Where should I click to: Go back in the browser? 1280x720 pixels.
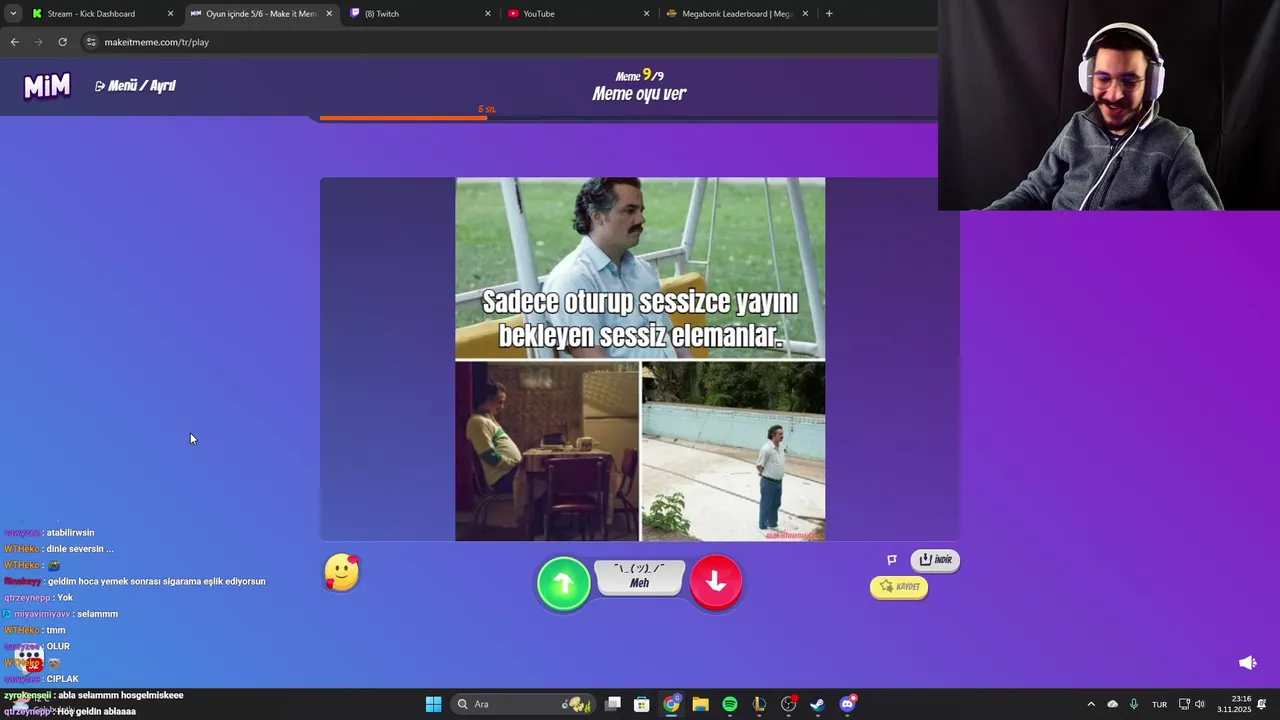click(x=14, y=42)
